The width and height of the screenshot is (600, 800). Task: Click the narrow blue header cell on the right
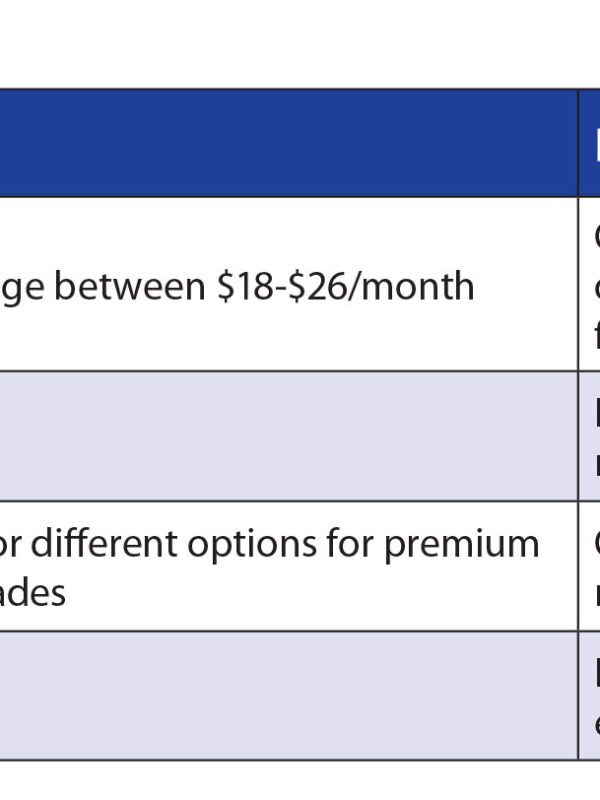[x=590, y=143]
